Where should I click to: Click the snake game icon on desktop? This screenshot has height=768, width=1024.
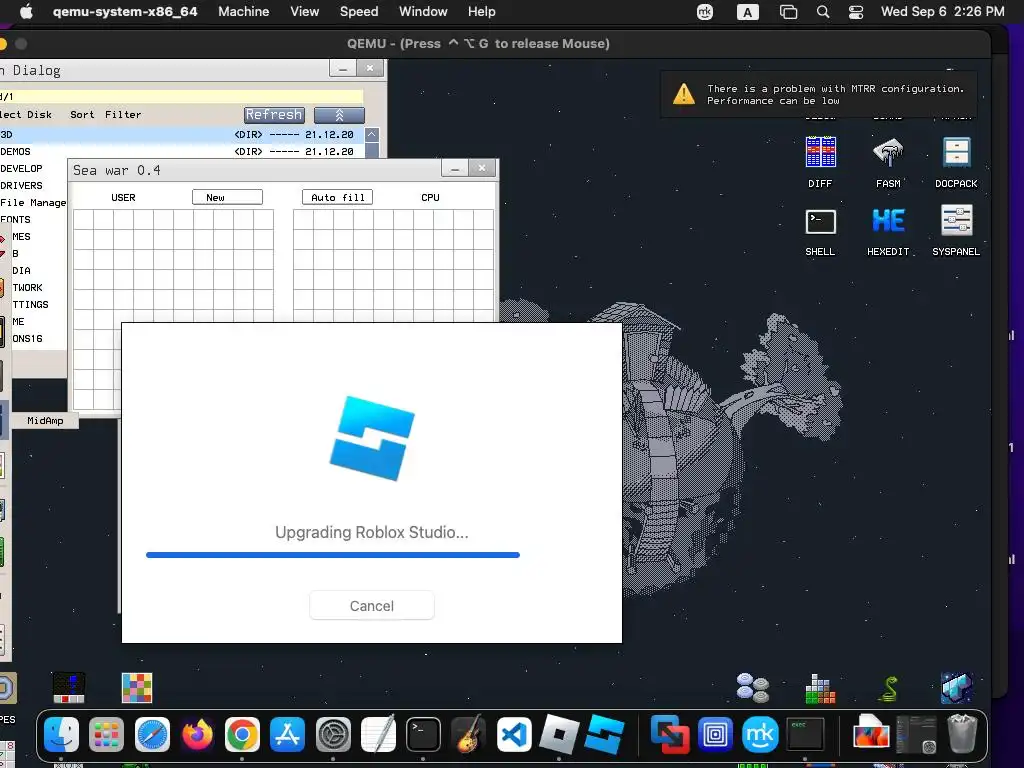coord(888,688)
